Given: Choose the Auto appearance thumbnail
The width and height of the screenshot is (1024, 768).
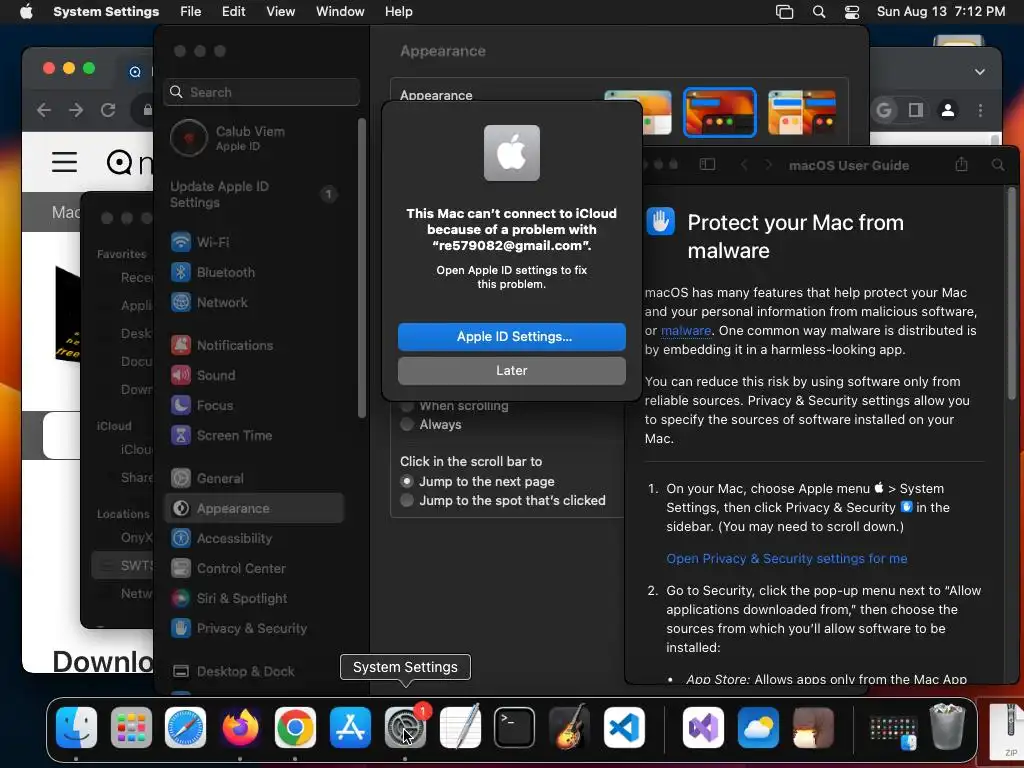Looking at the screenshot, I should pos(802,112).
